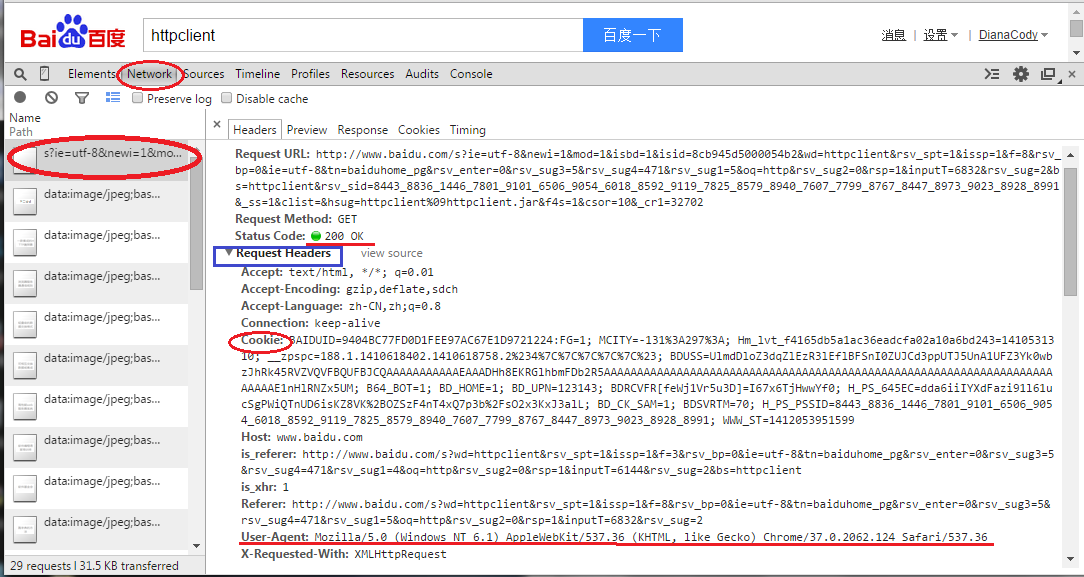The height and width of the screenshot is (577, 1084).
Task: Open the Audits tab
Action: pyautogui.click(x=422, y=74)
